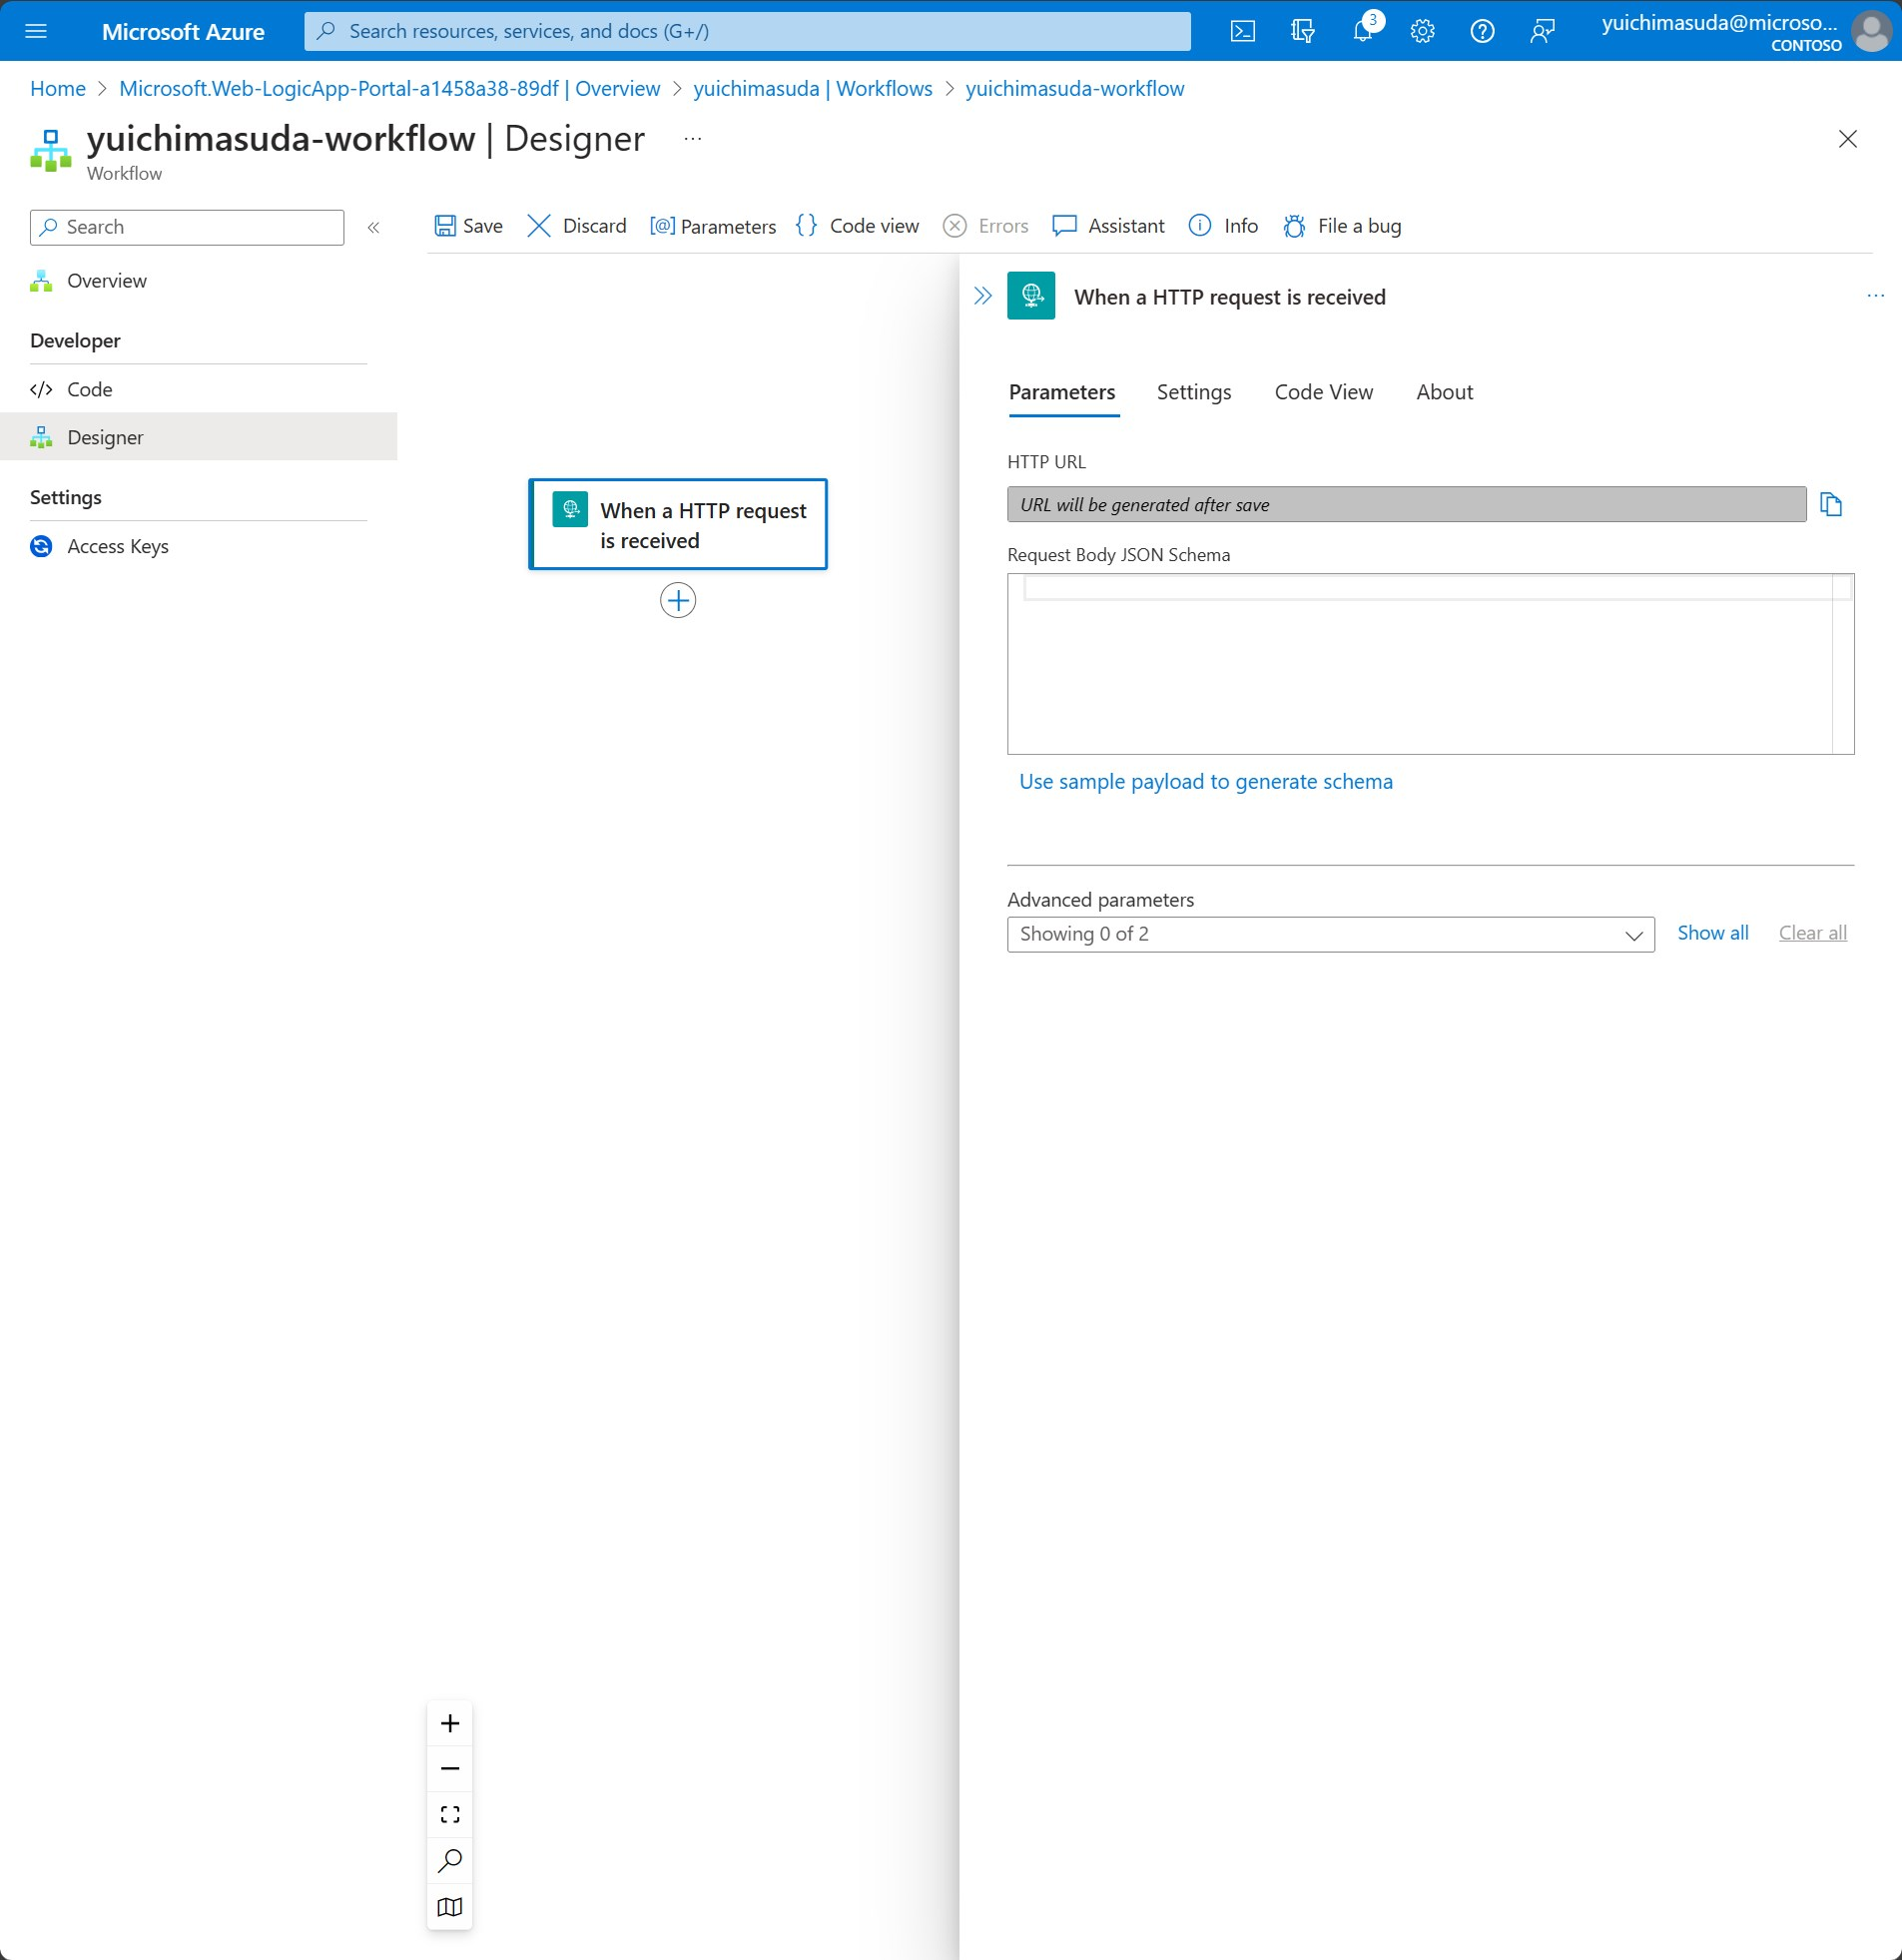Open Cloud Shell from the top bar
The image size is (1902, 1960).
(1243, 30)
